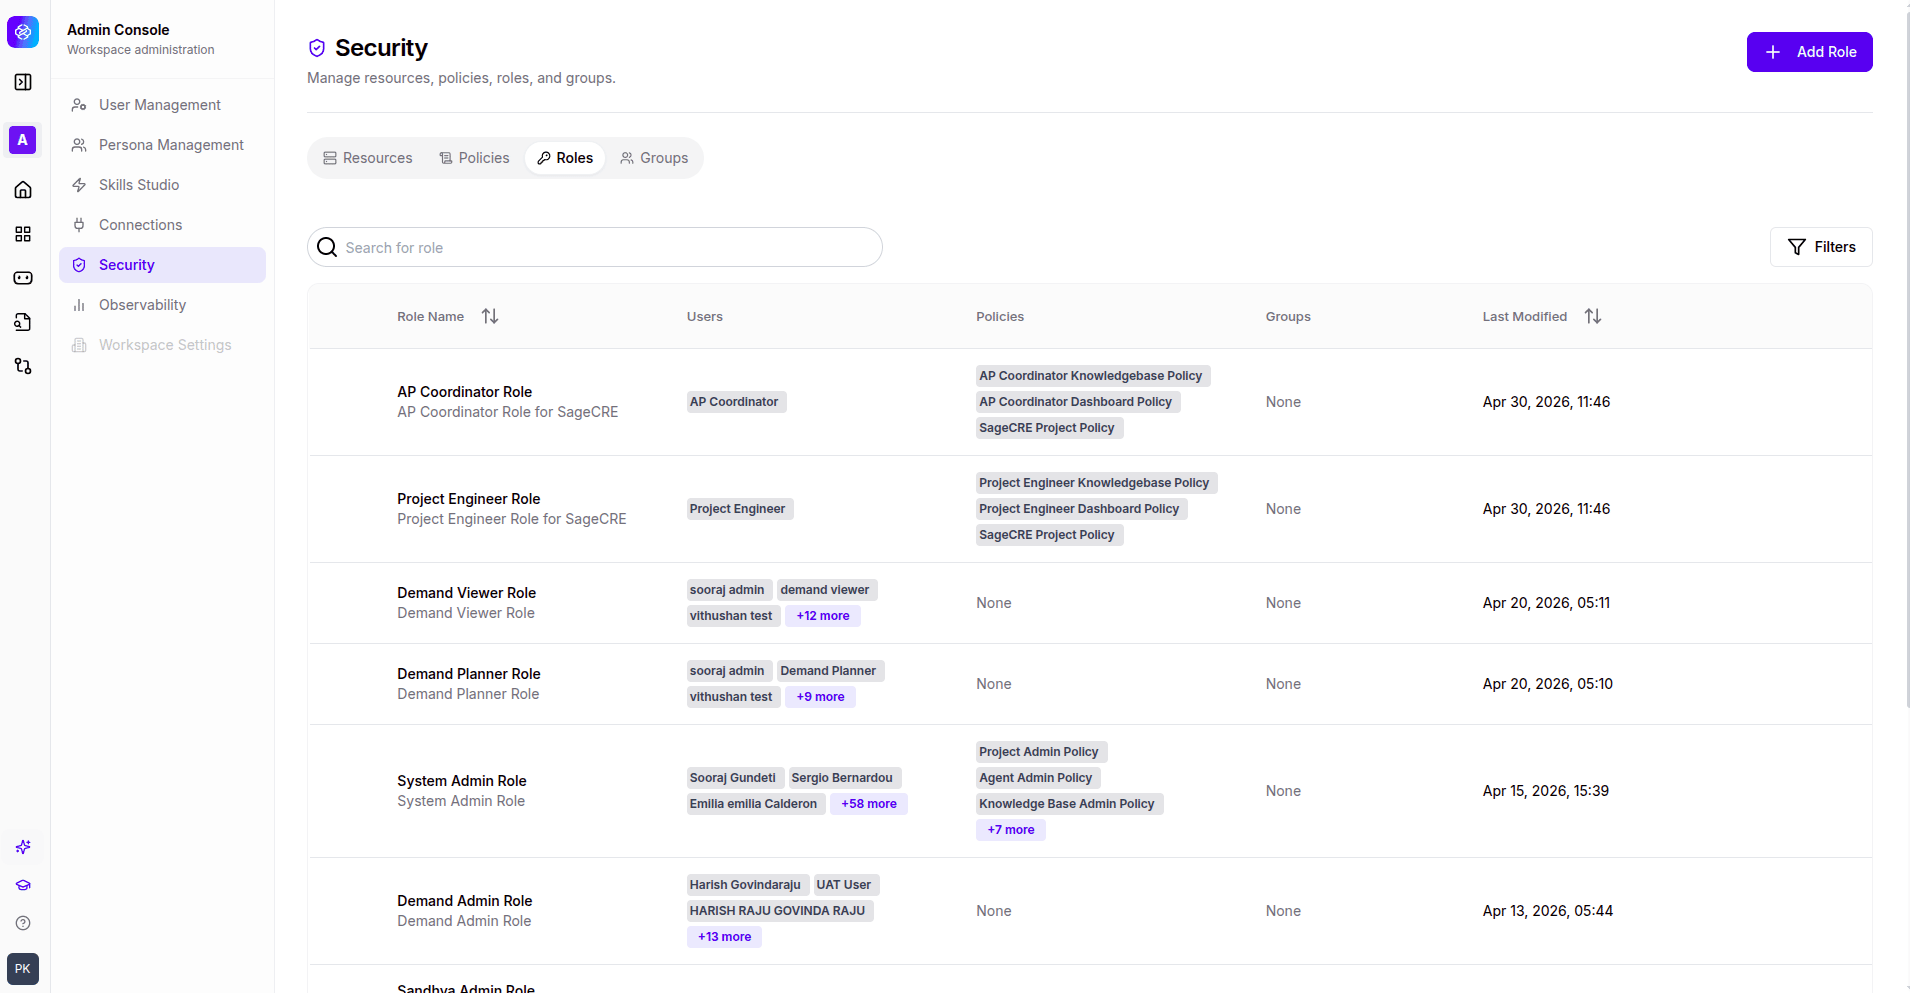Screen dimensions: 1910x993
Task: Click the Project Admin Policy tag
Action: (1041, 752)
